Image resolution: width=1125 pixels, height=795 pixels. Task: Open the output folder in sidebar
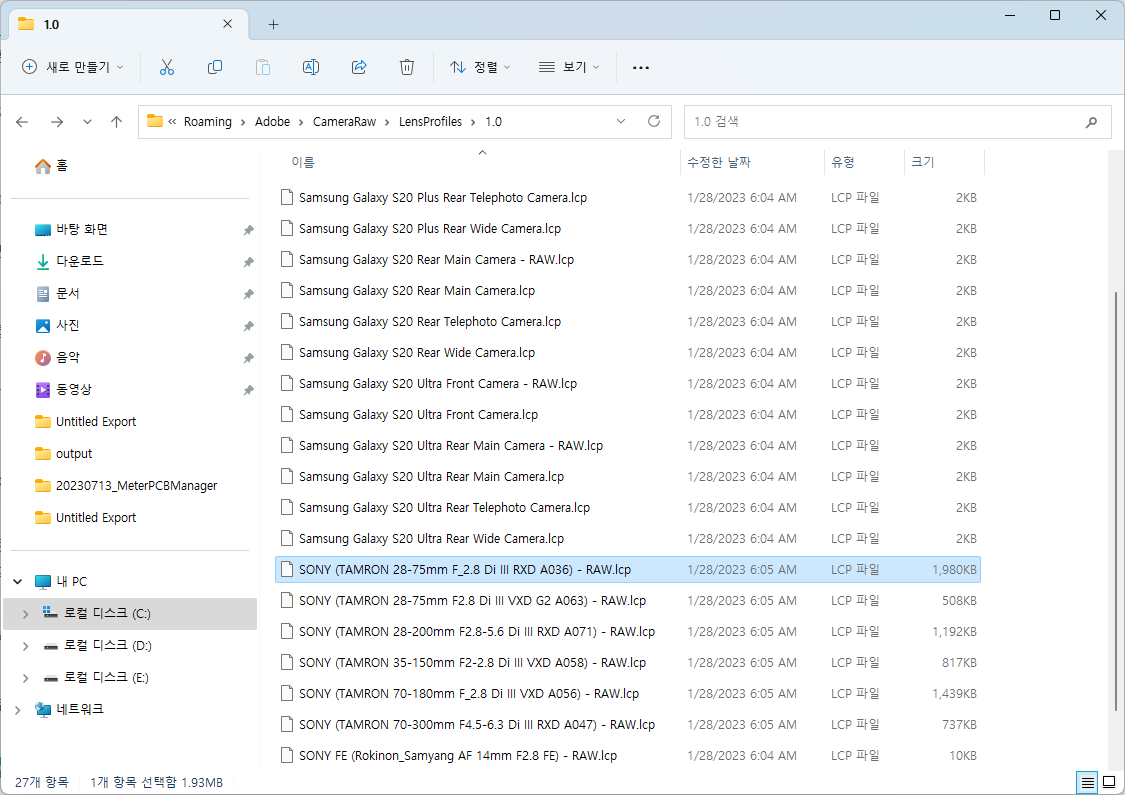(x=64, y=453)
